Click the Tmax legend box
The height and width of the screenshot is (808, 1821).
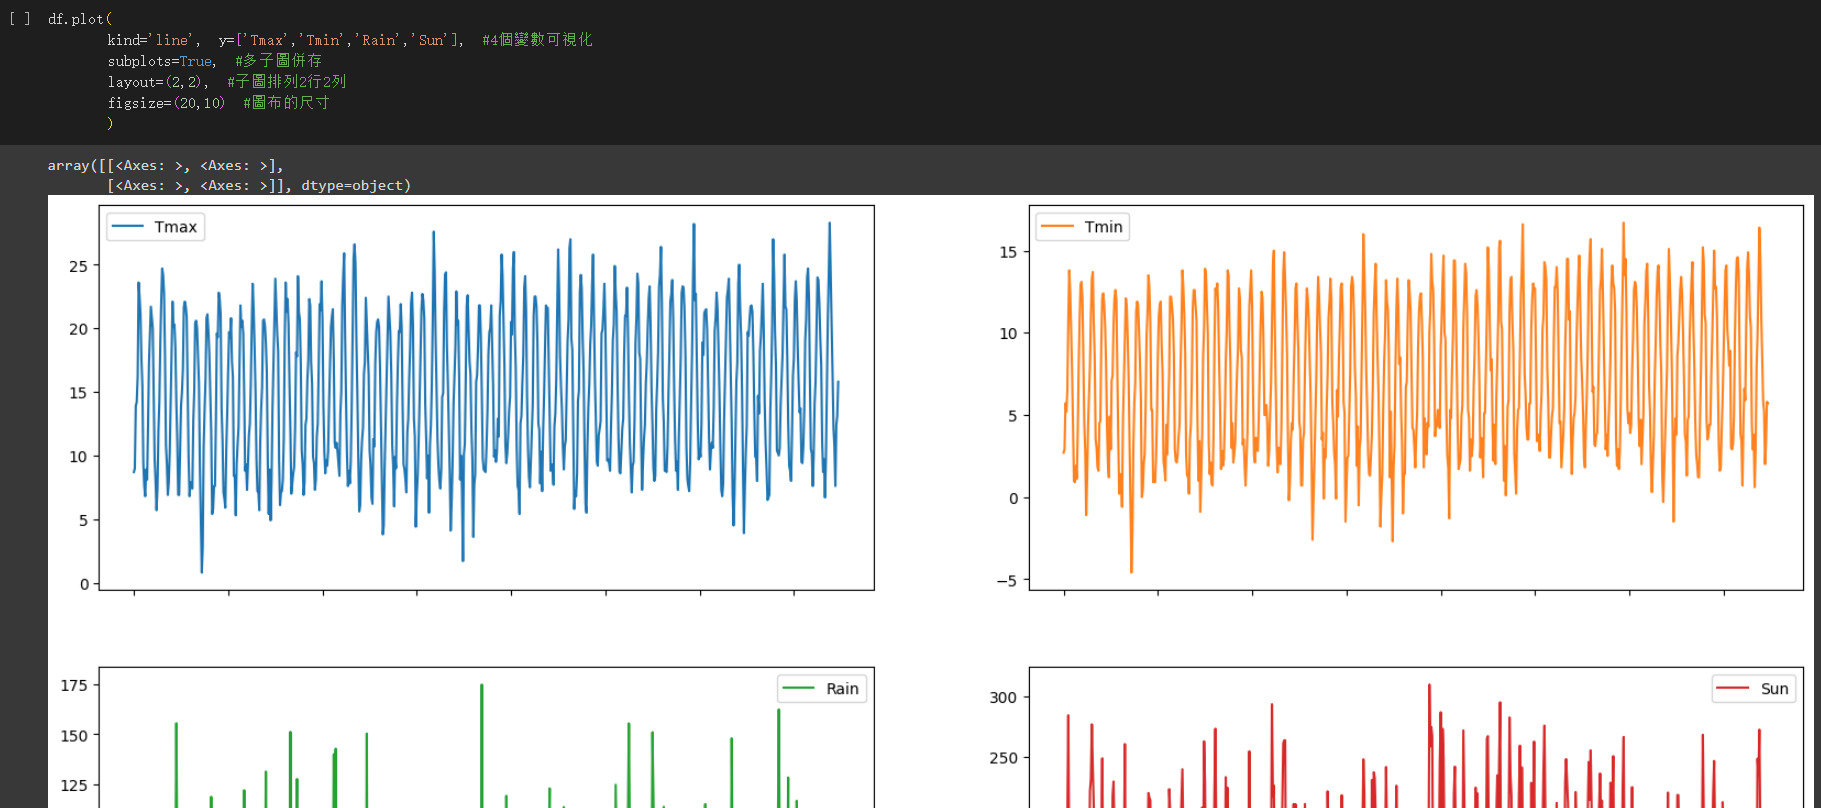[155, 227]
